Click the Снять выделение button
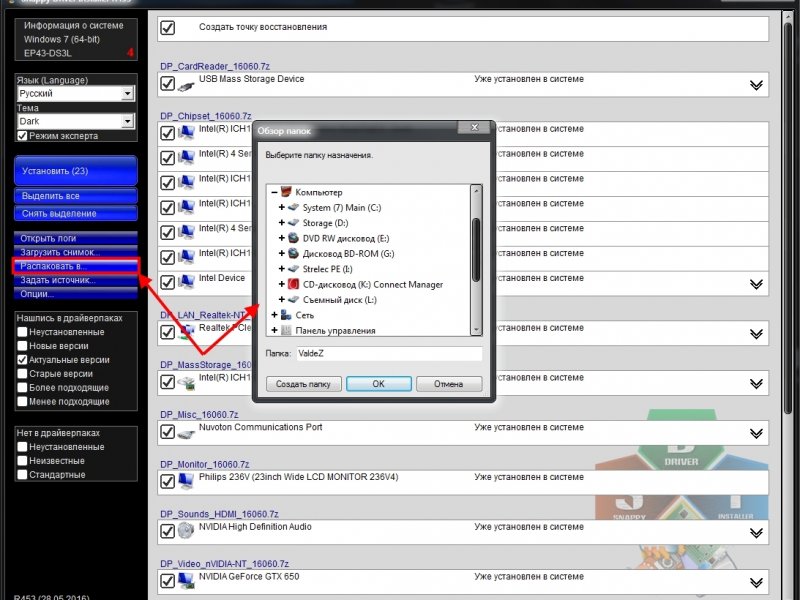The width and height of the screenshot is (800, 600). coord(76,213)
